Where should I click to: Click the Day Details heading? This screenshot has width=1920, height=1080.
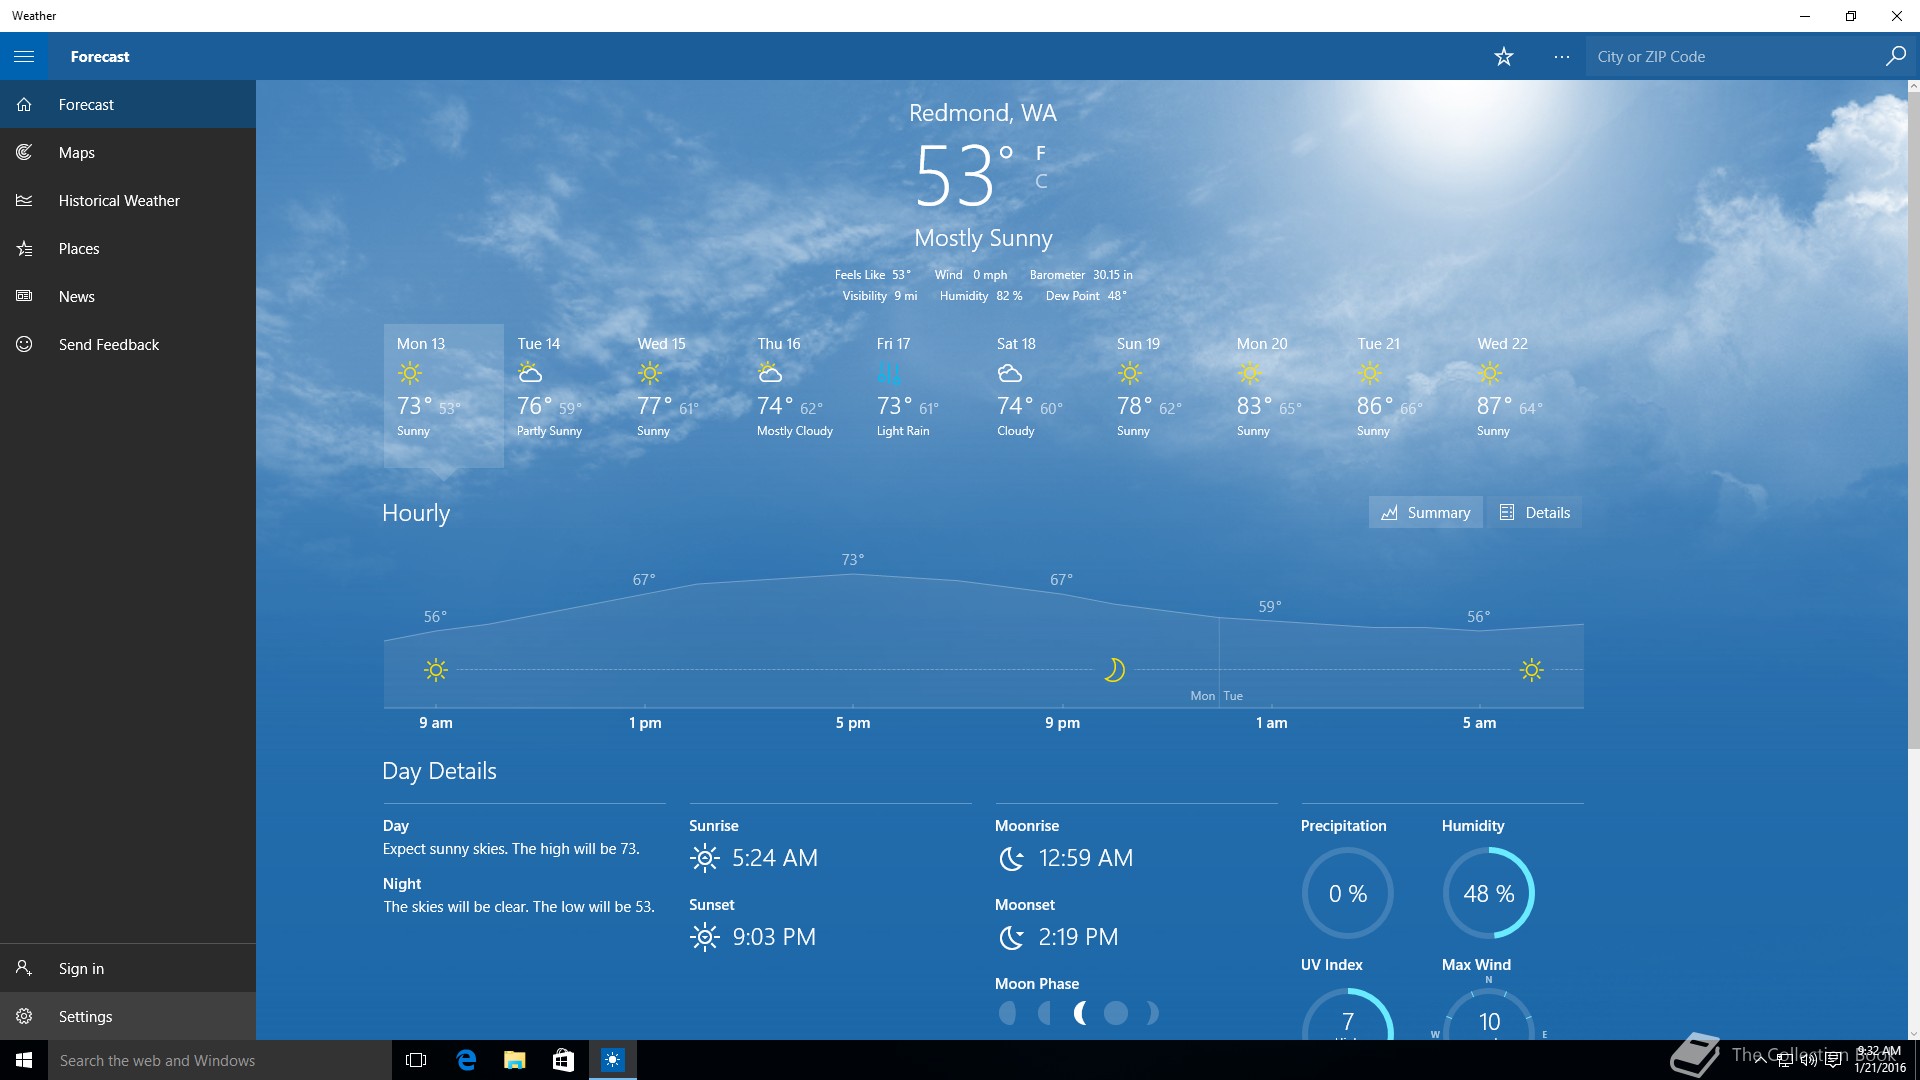pos(439,771)
